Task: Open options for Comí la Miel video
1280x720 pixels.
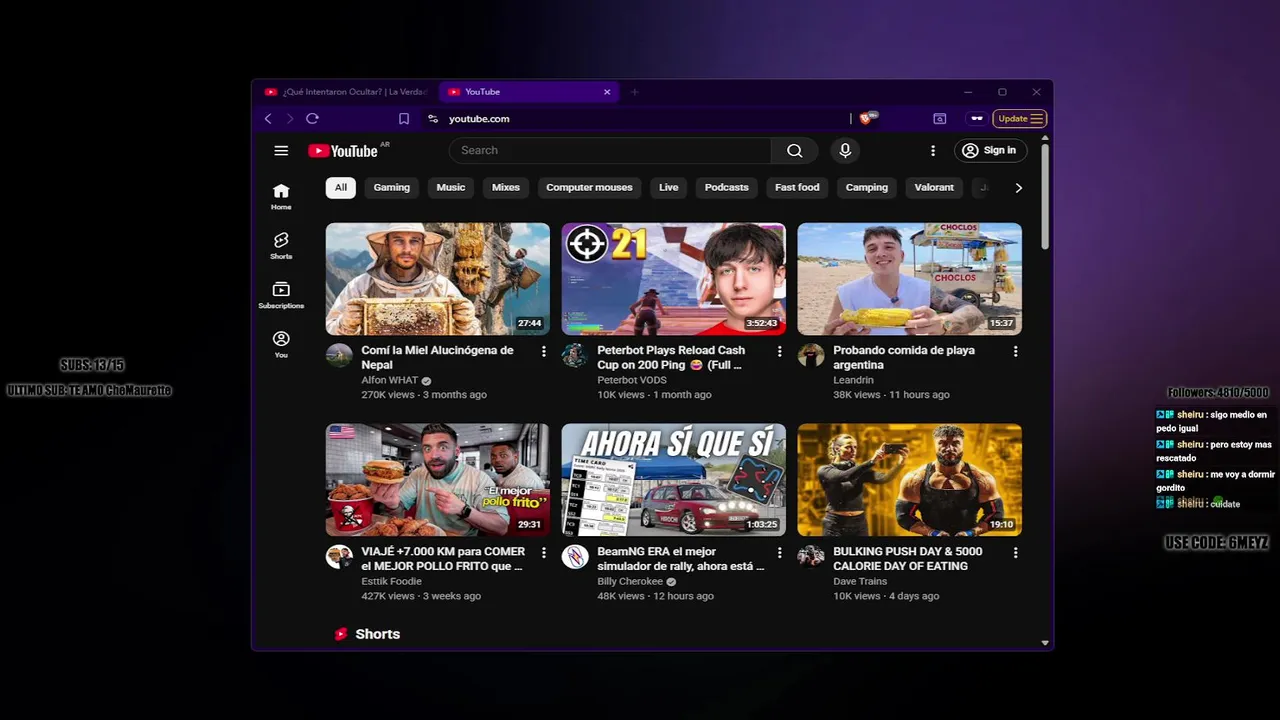Action: coord(544,352)
